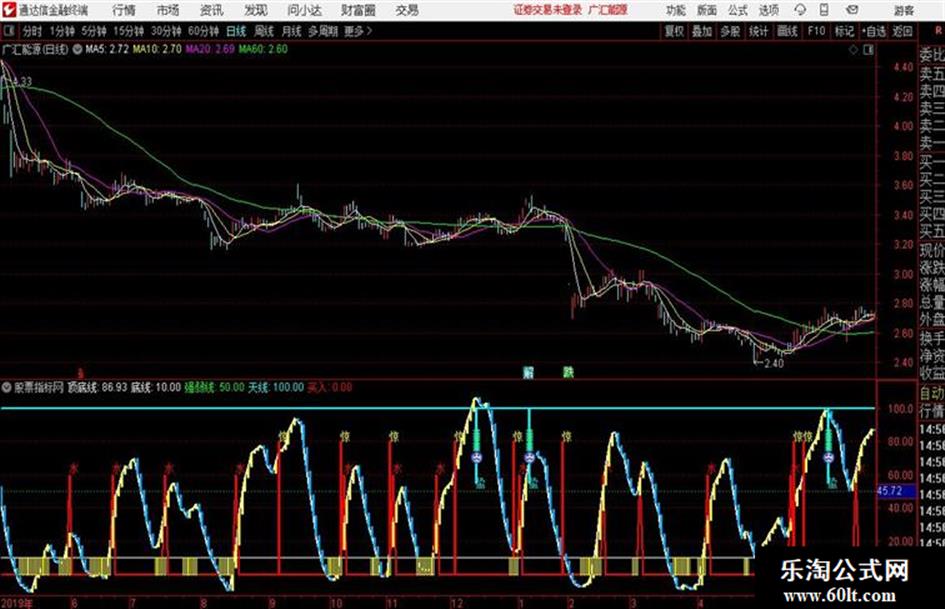The image size is (945, 609).
Task: Open the 资讯 menu
Action: (212, 10)
